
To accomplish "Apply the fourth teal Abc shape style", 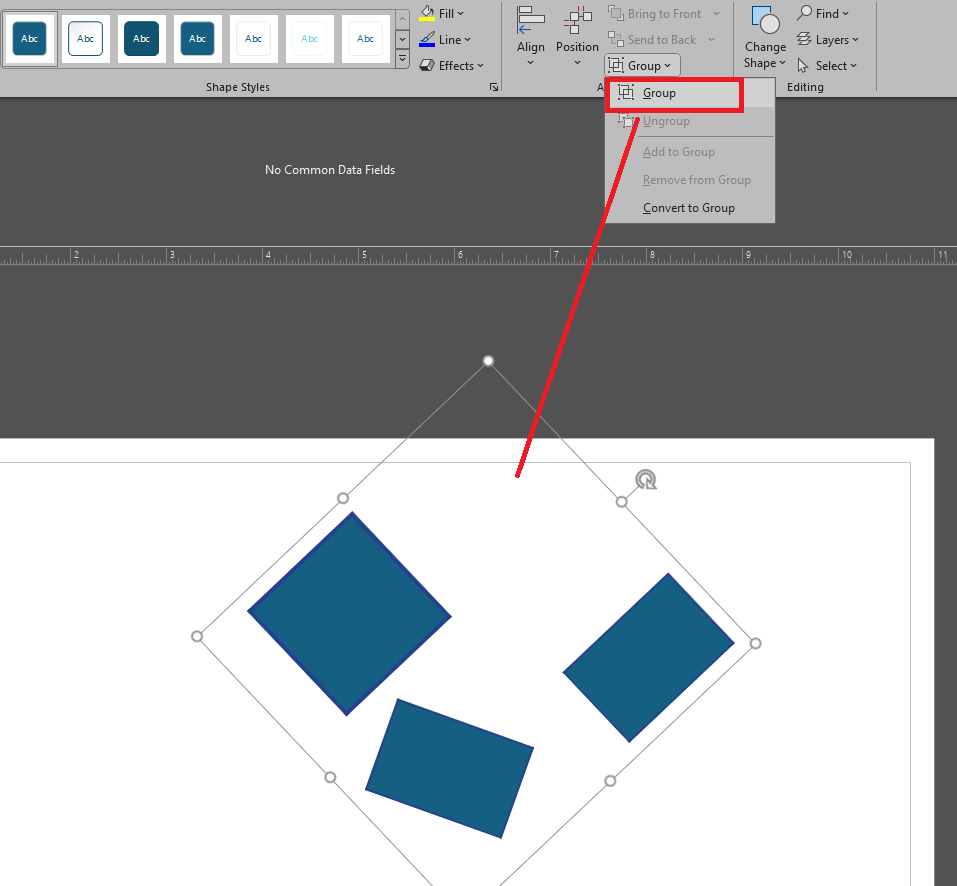I will (198, 38).
